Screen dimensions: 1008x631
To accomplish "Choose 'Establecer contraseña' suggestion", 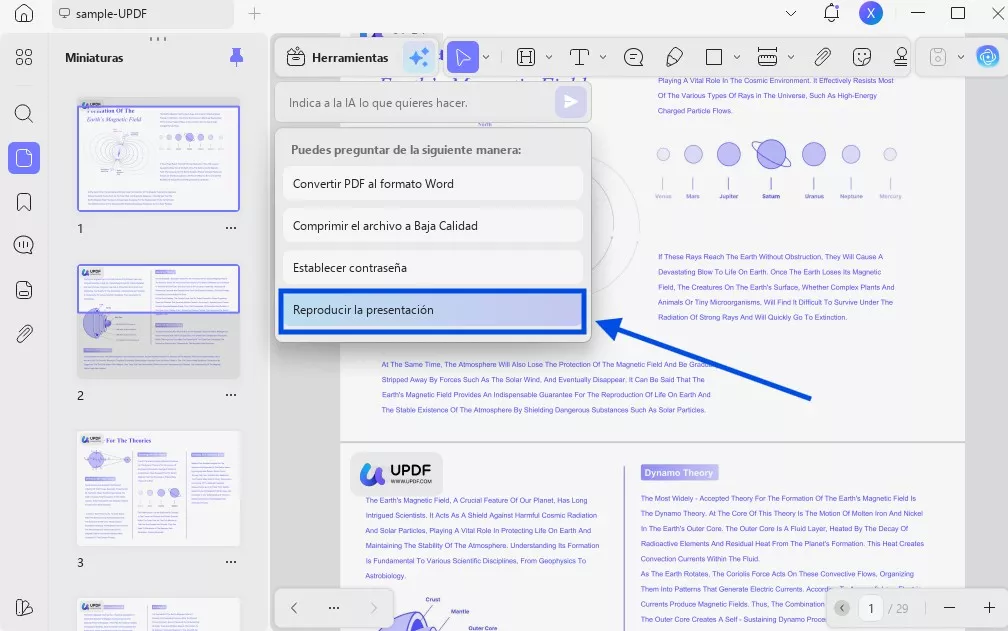I will point(433,268).
